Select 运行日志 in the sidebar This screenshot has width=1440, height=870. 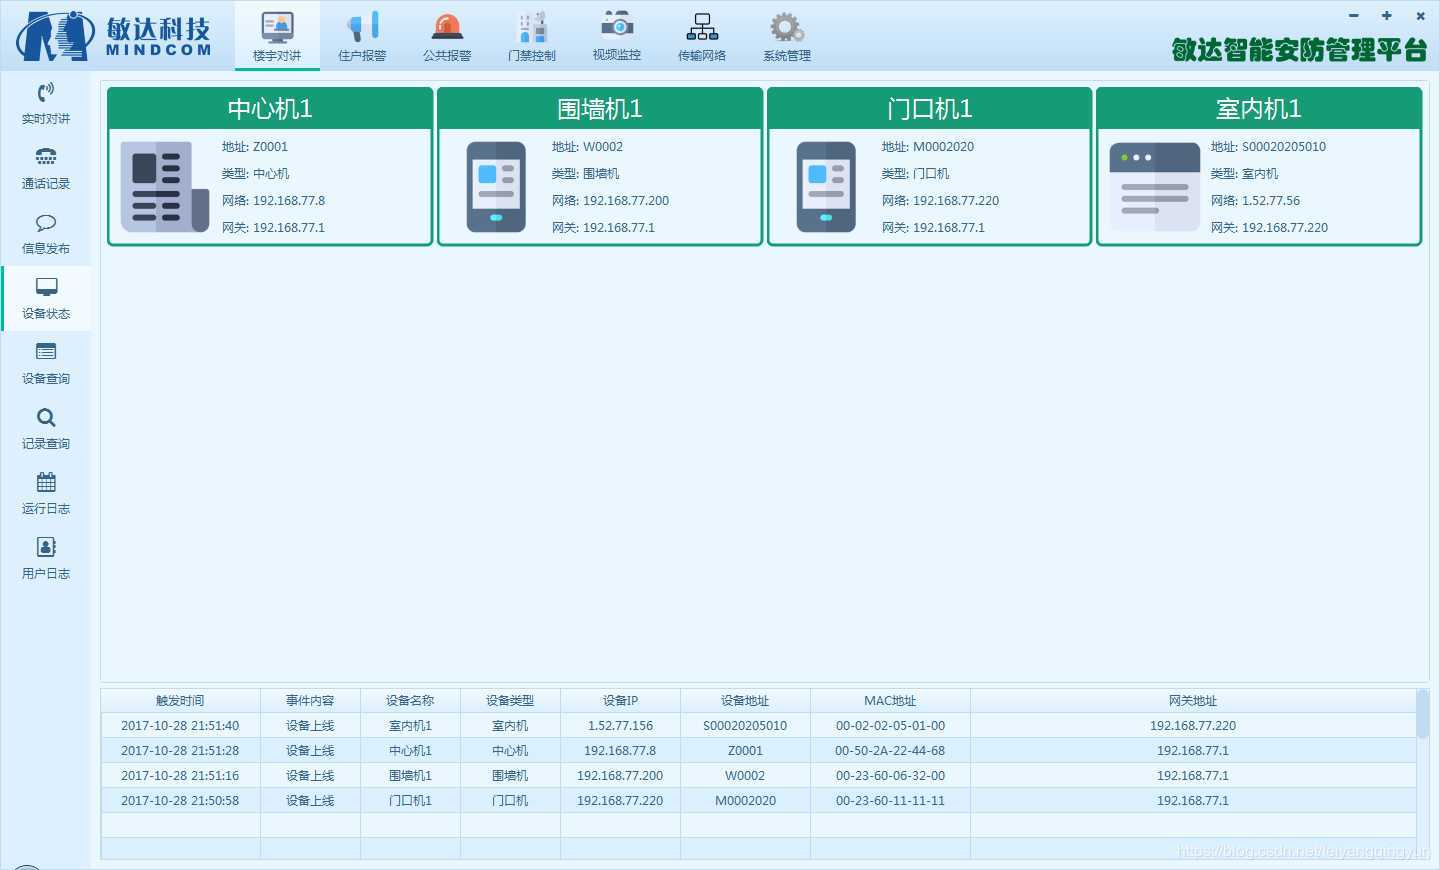(46, 493)
